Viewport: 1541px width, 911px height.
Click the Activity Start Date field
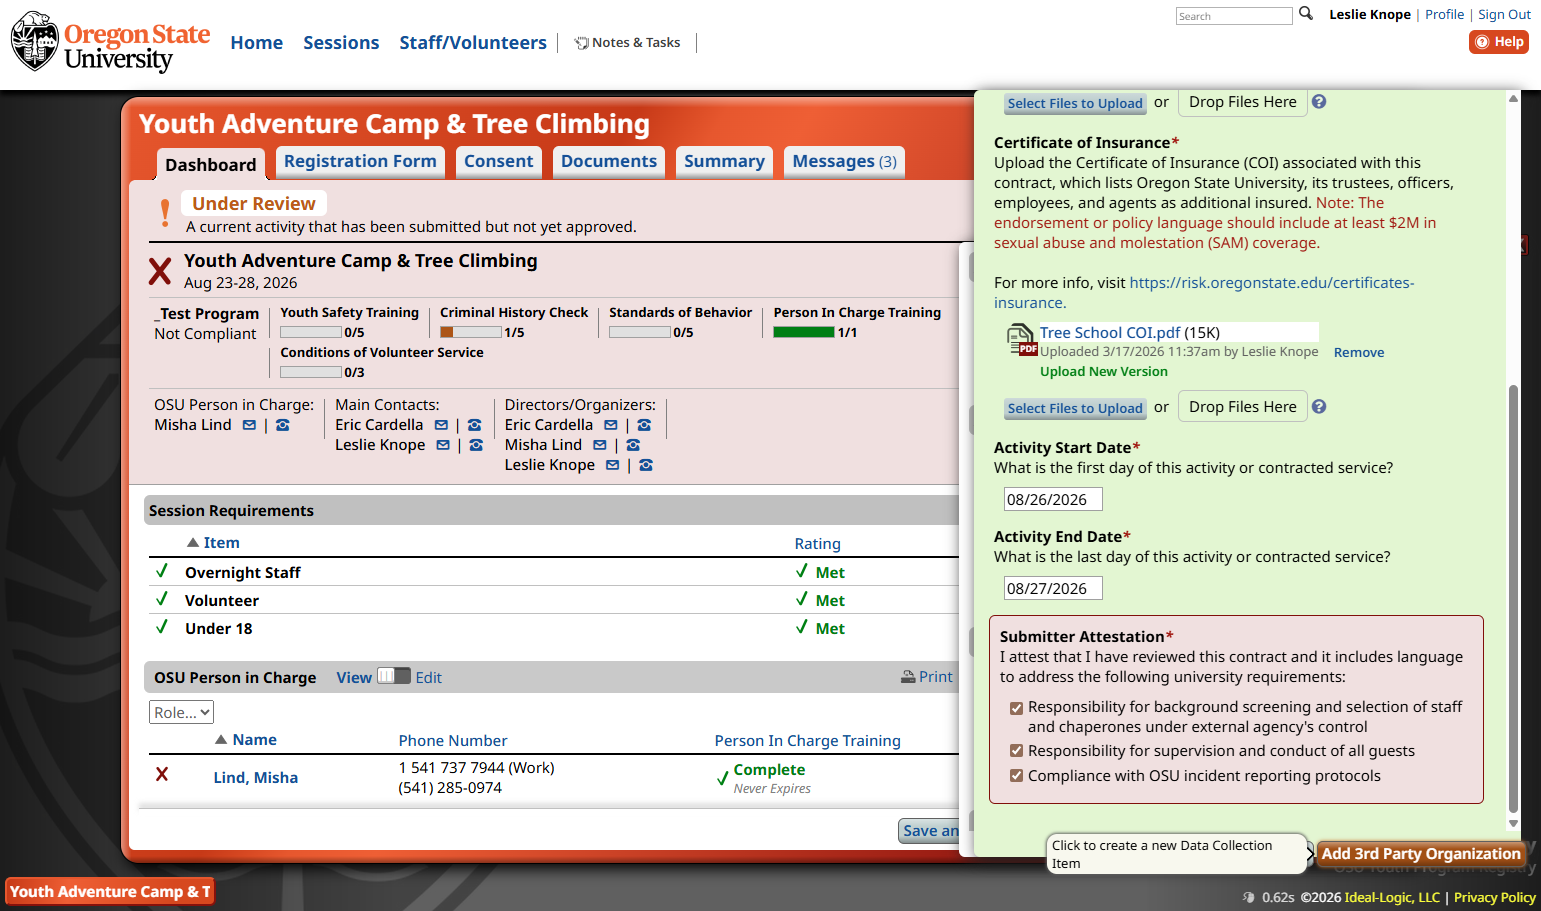pos(1053,499)
